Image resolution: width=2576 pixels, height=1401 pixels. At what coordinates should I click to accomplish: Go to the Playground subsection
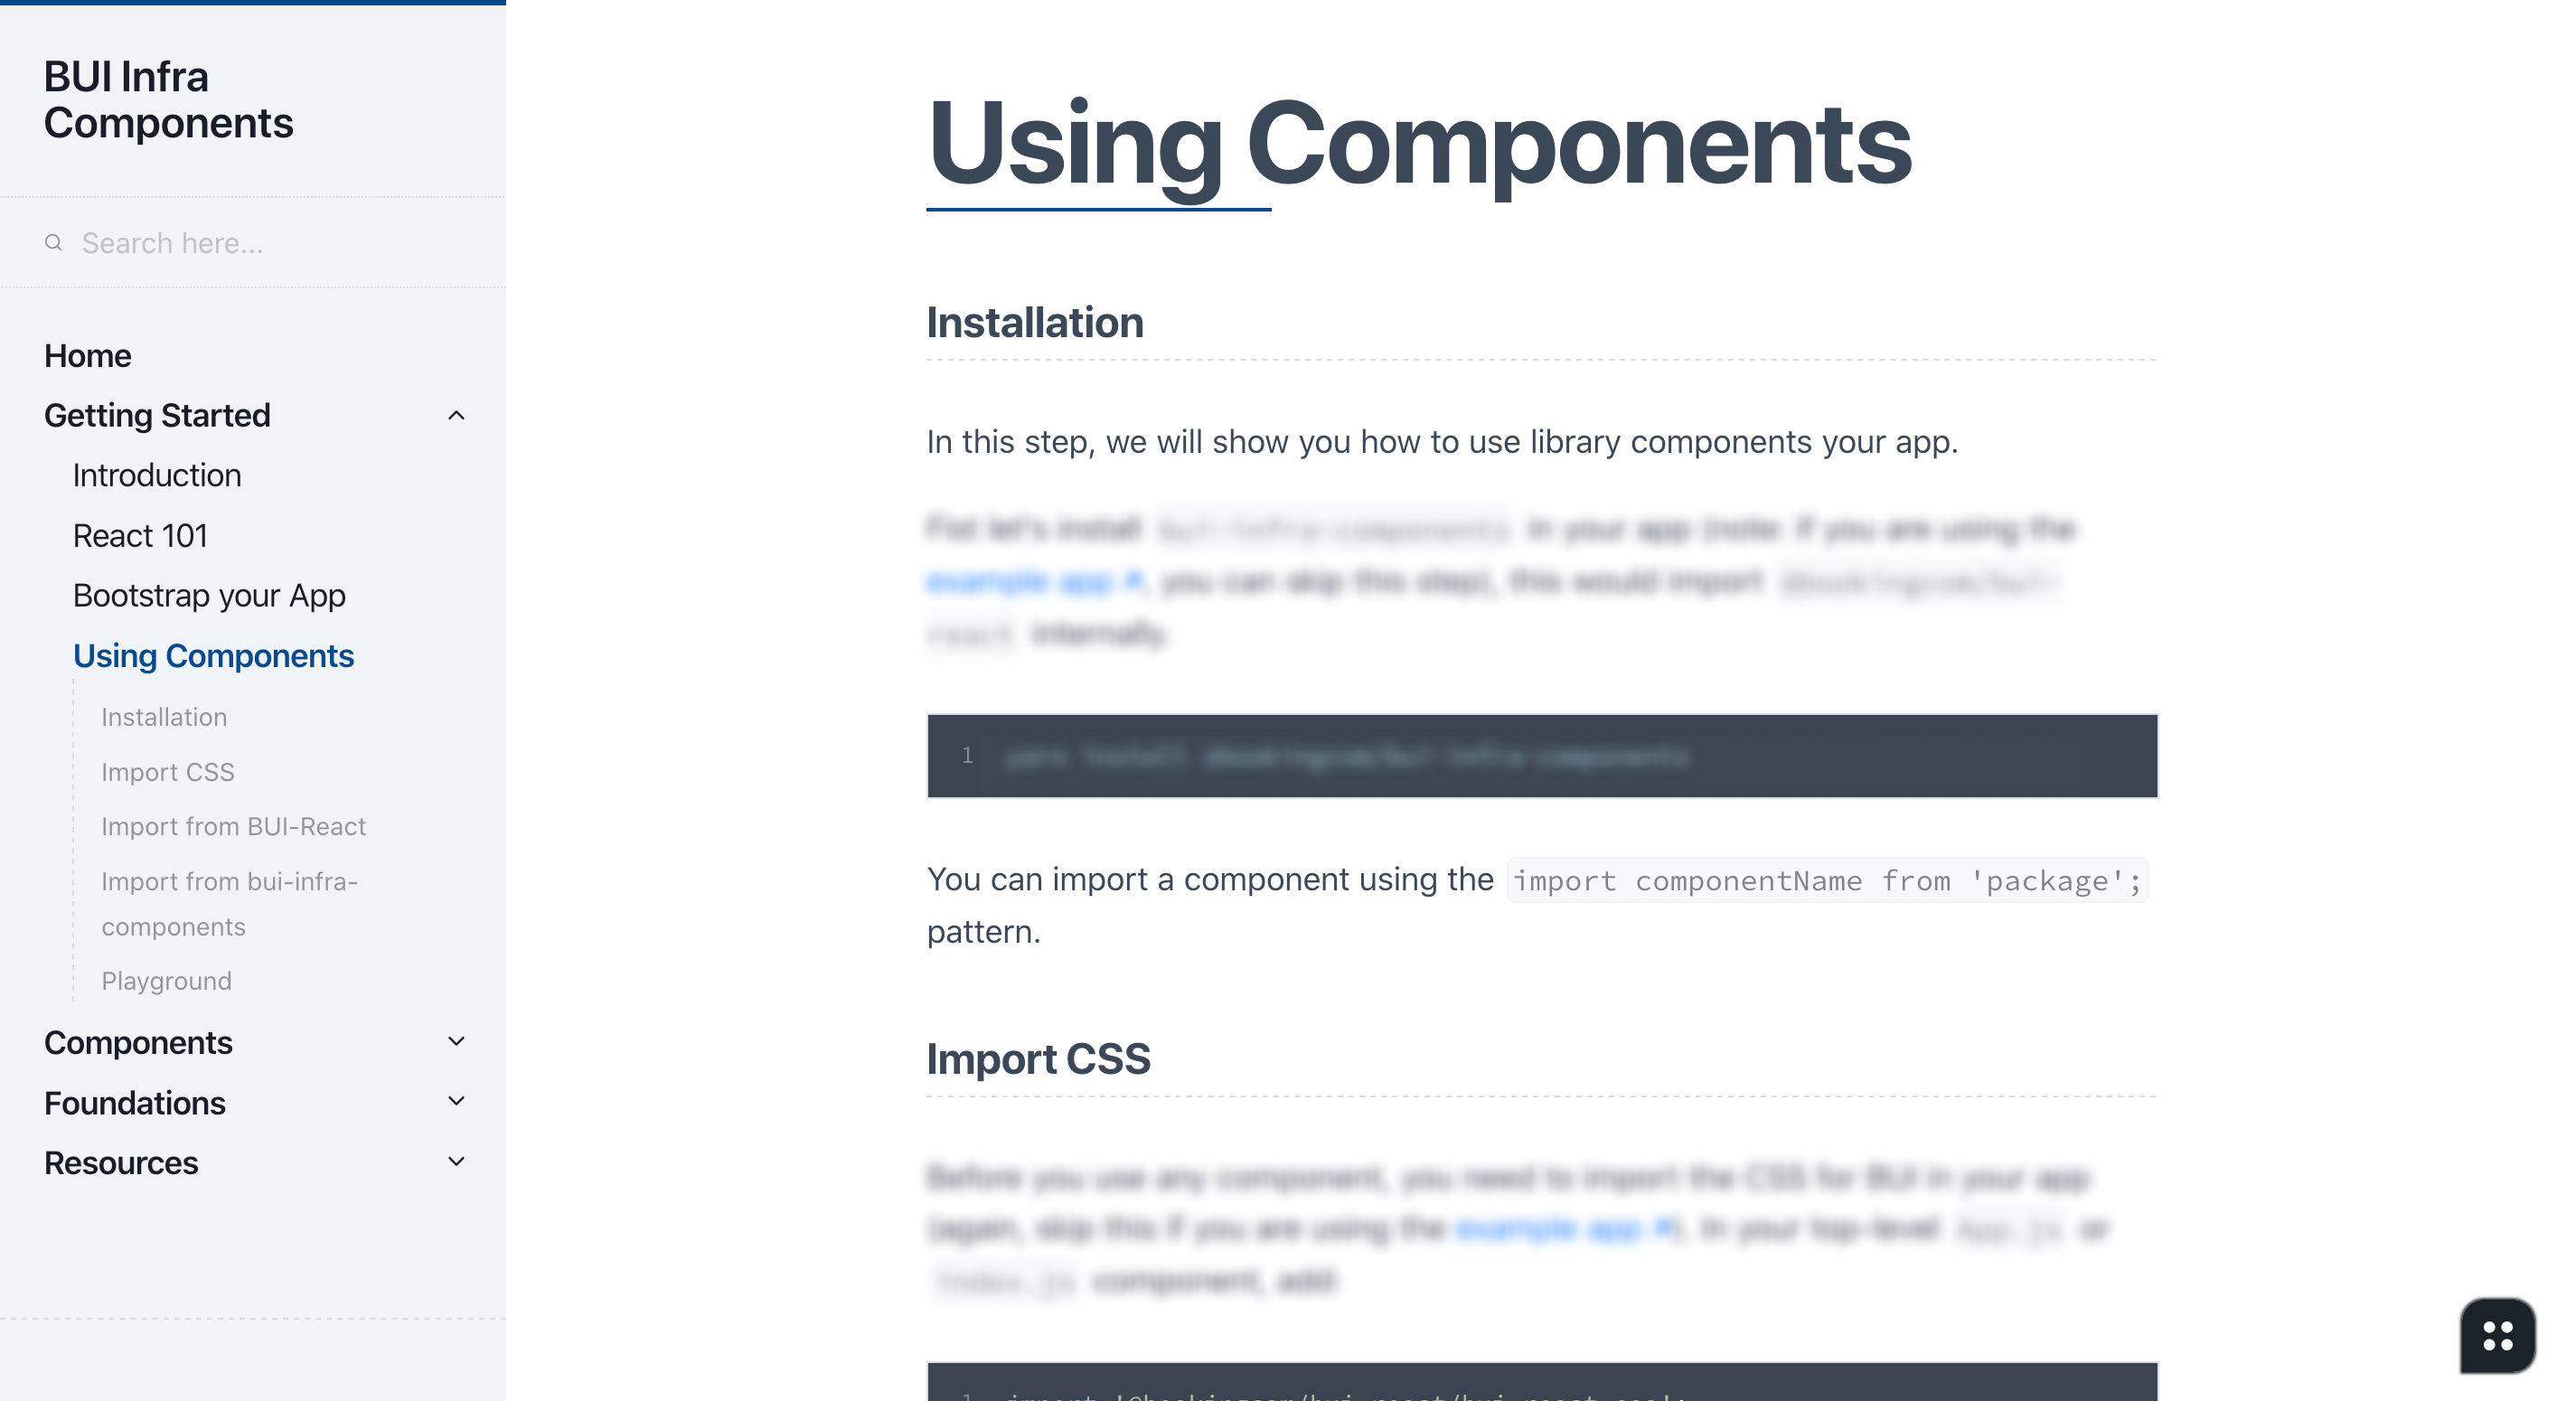(166, 980)
